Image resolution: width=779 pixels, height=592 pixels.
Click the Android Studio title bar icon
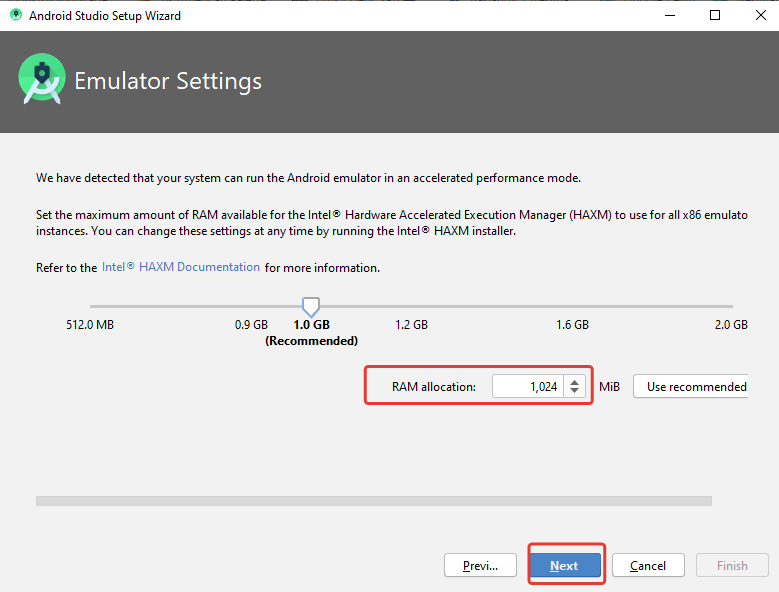[15, 15]
